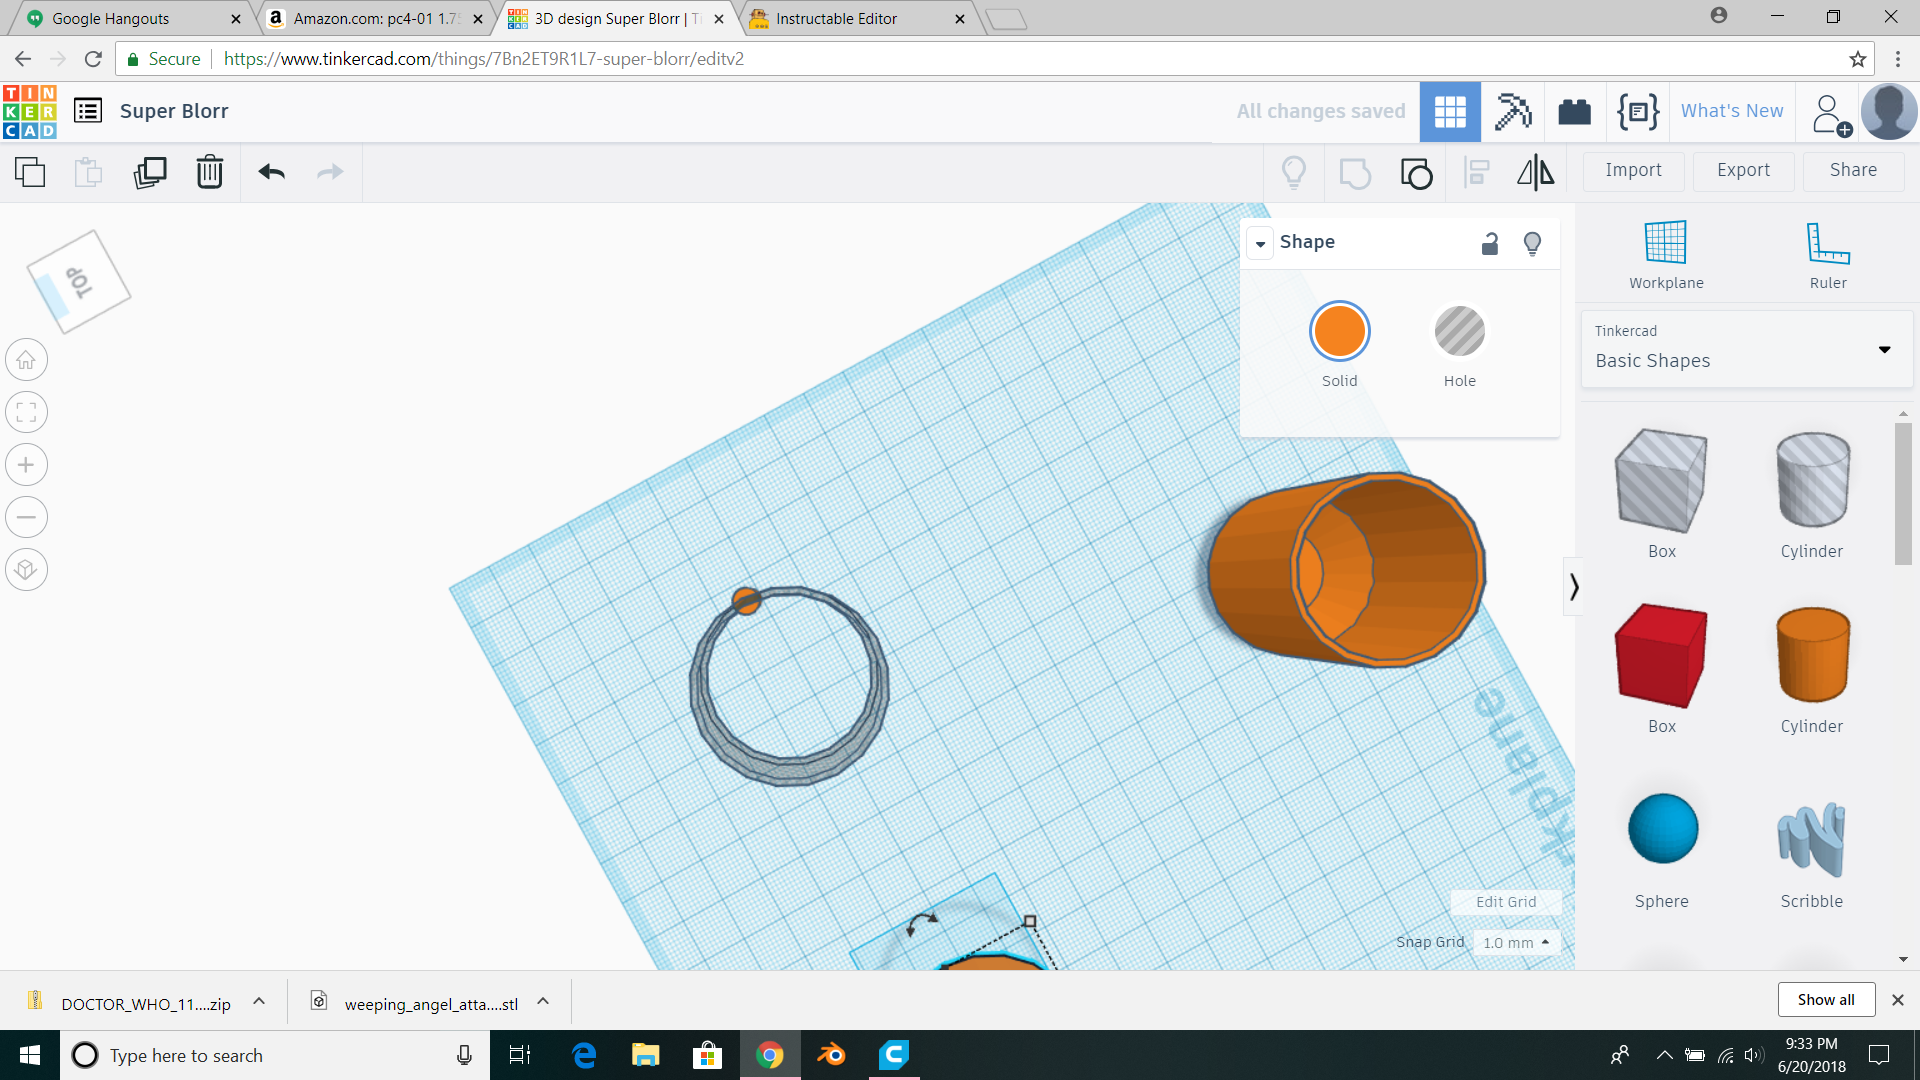Bookmark this page with the star icon
The image size is (1920, 1080).
(x=1857, y=59)
